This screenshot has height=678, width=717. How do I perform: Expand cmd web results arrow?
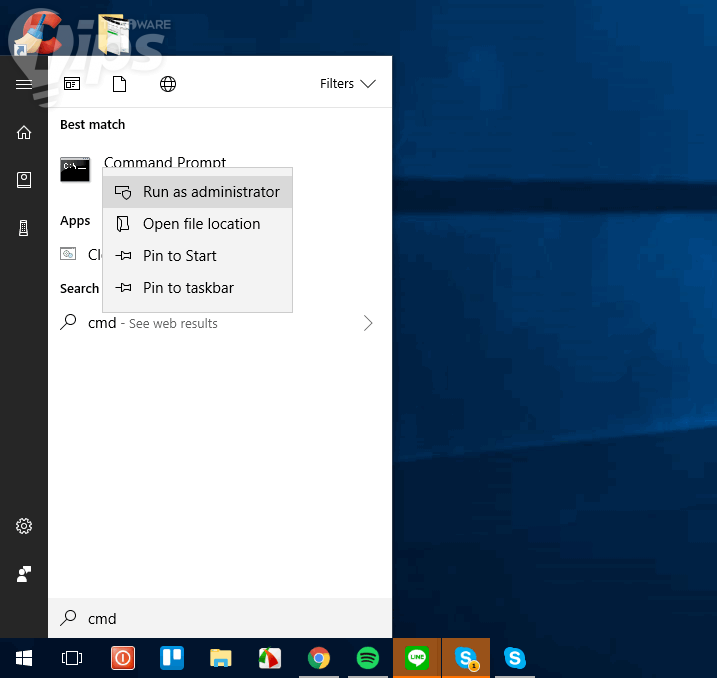pos(368,323)
